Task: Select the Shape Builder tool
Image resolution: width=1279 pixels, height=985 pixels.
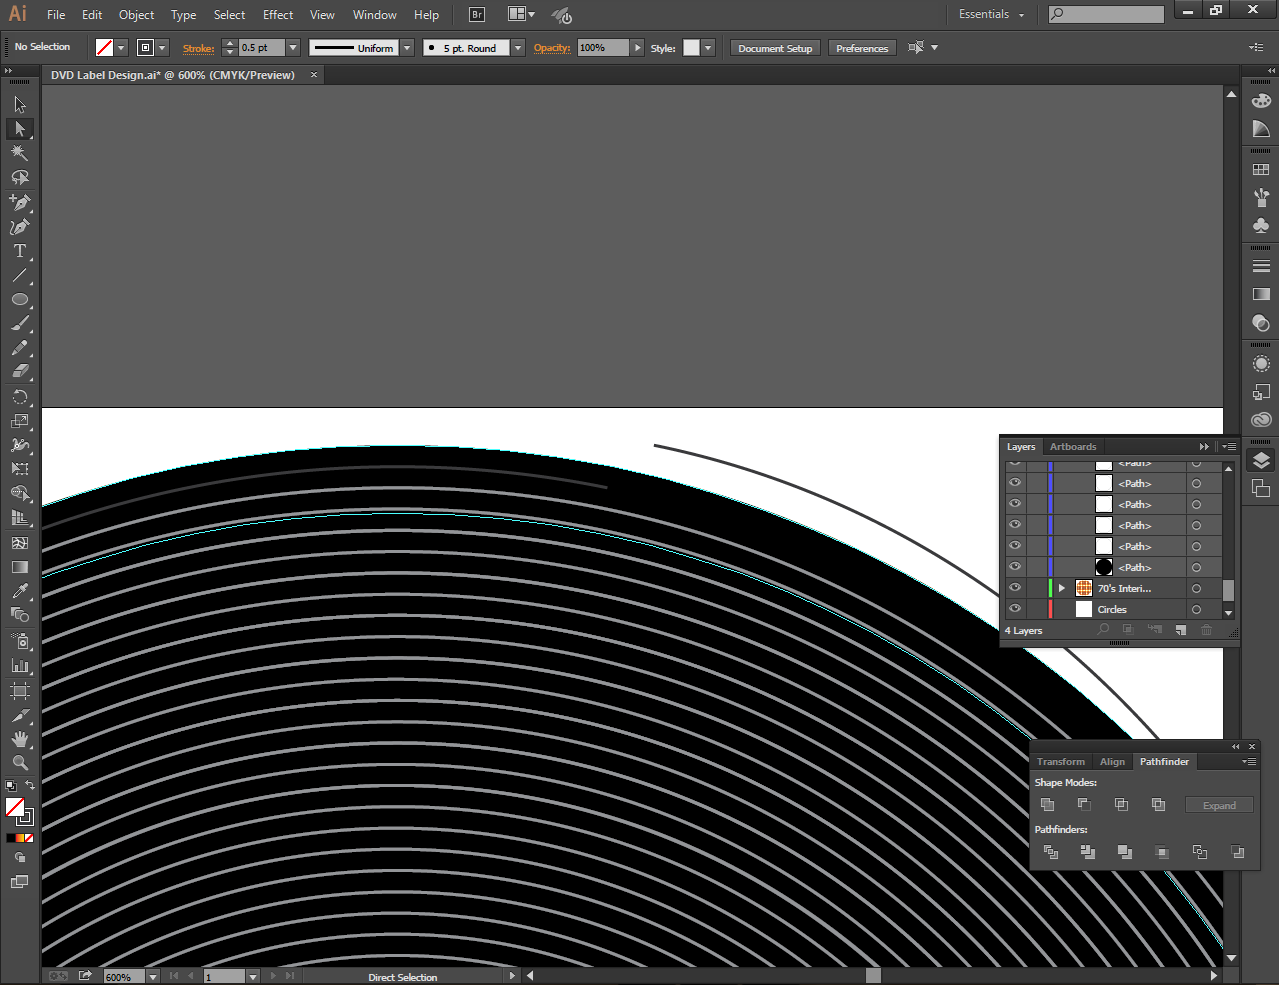Action: coord(20,494)
